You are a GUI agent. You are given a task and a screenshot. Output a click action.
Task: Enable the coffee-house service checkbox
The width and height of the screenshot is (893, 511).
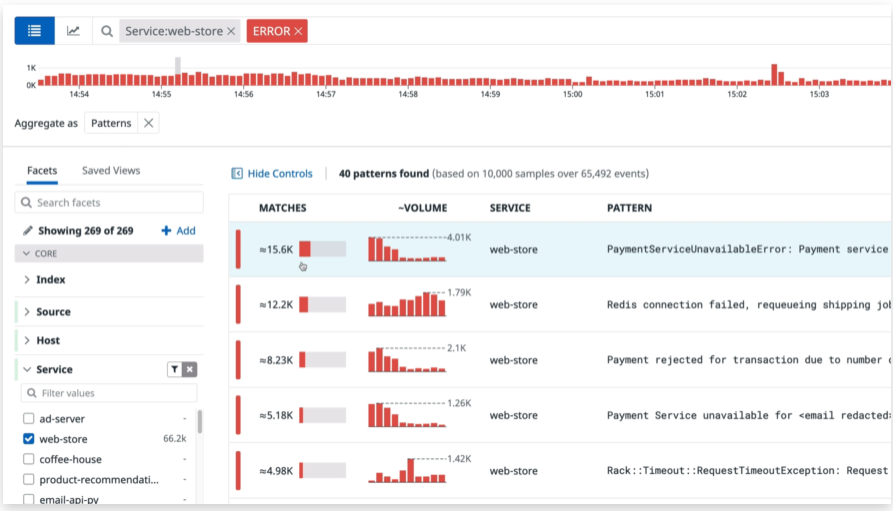coord(29,459)
